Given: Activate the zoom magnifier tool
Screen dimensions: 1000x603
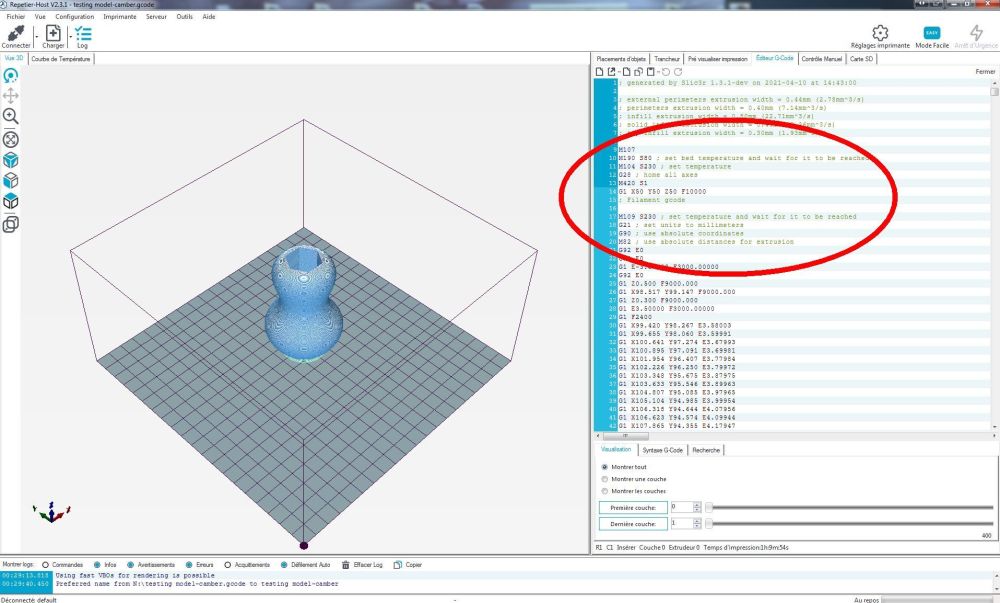Looking at the screenshot, I should [11, 116].
